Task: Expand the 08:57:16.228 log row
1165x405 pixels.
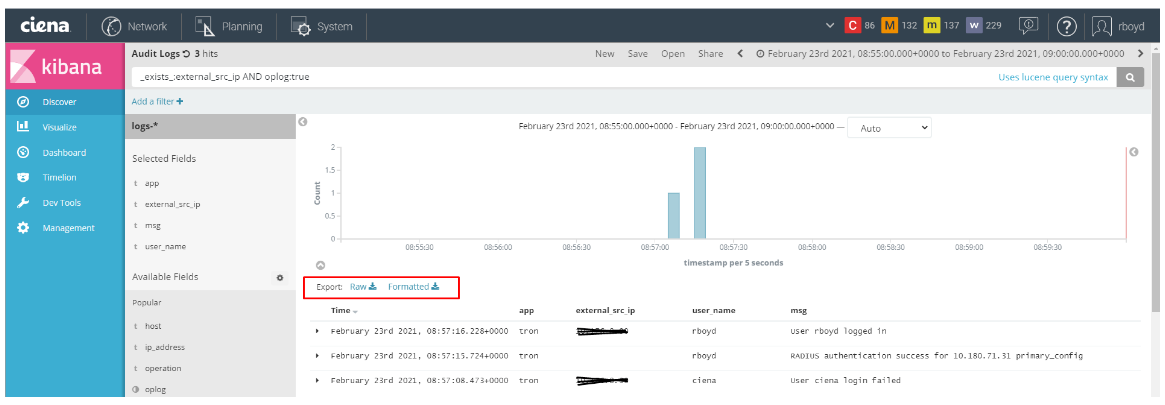Action: pyautogui.click(x=318, y=330)
